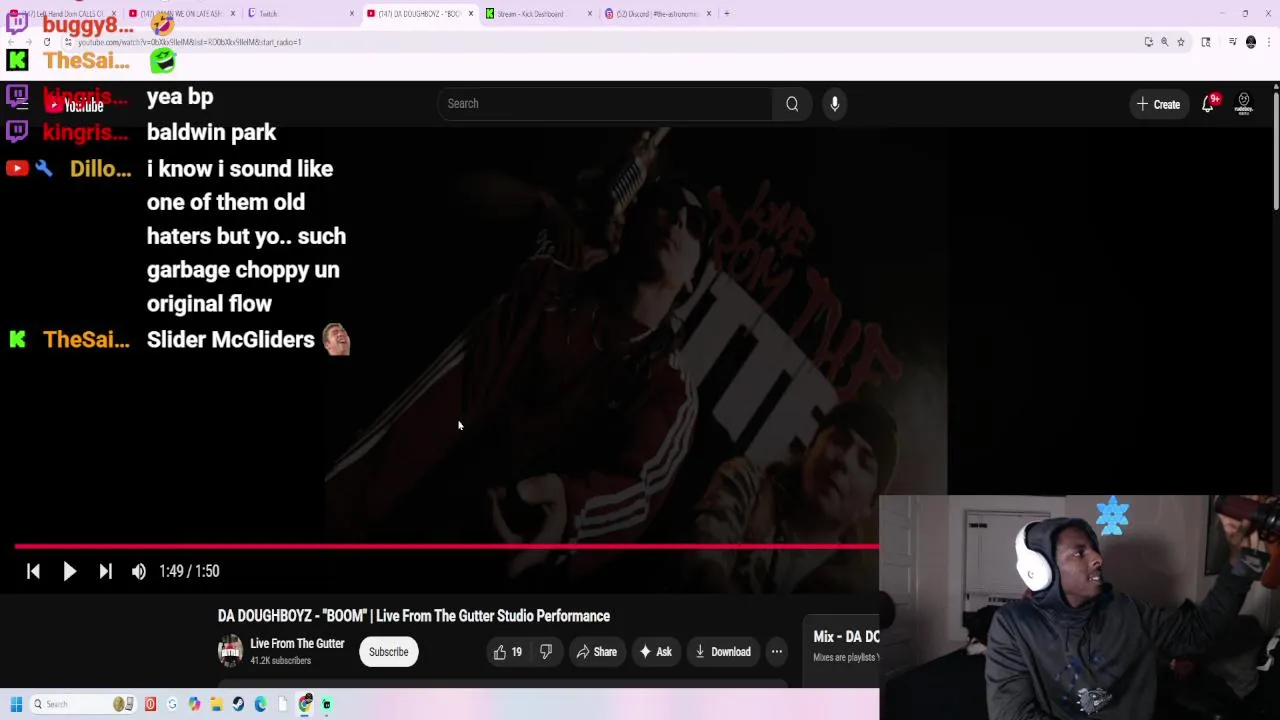Open the browser profile icon

tap(1251, 42)
